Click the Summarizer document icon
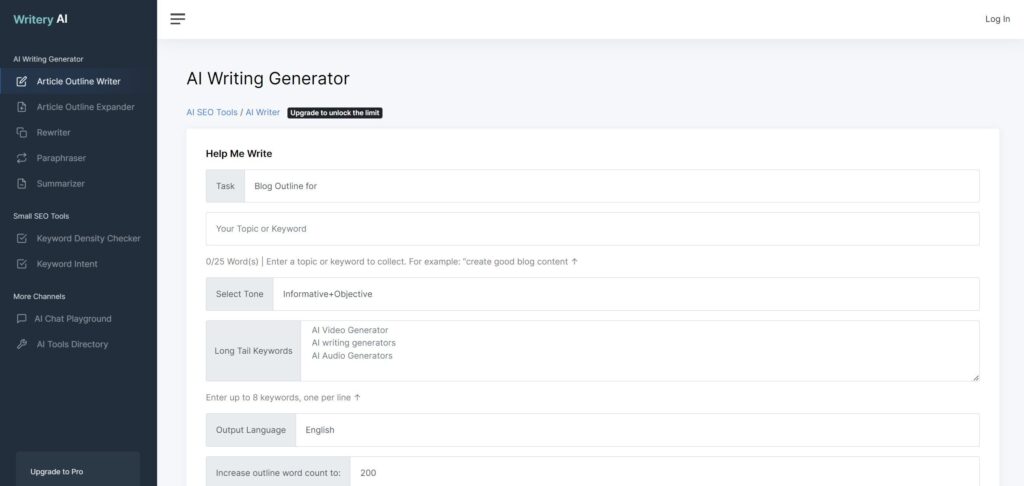The height and width of the screenshot is (486, 1024). (x=22, y=184)
